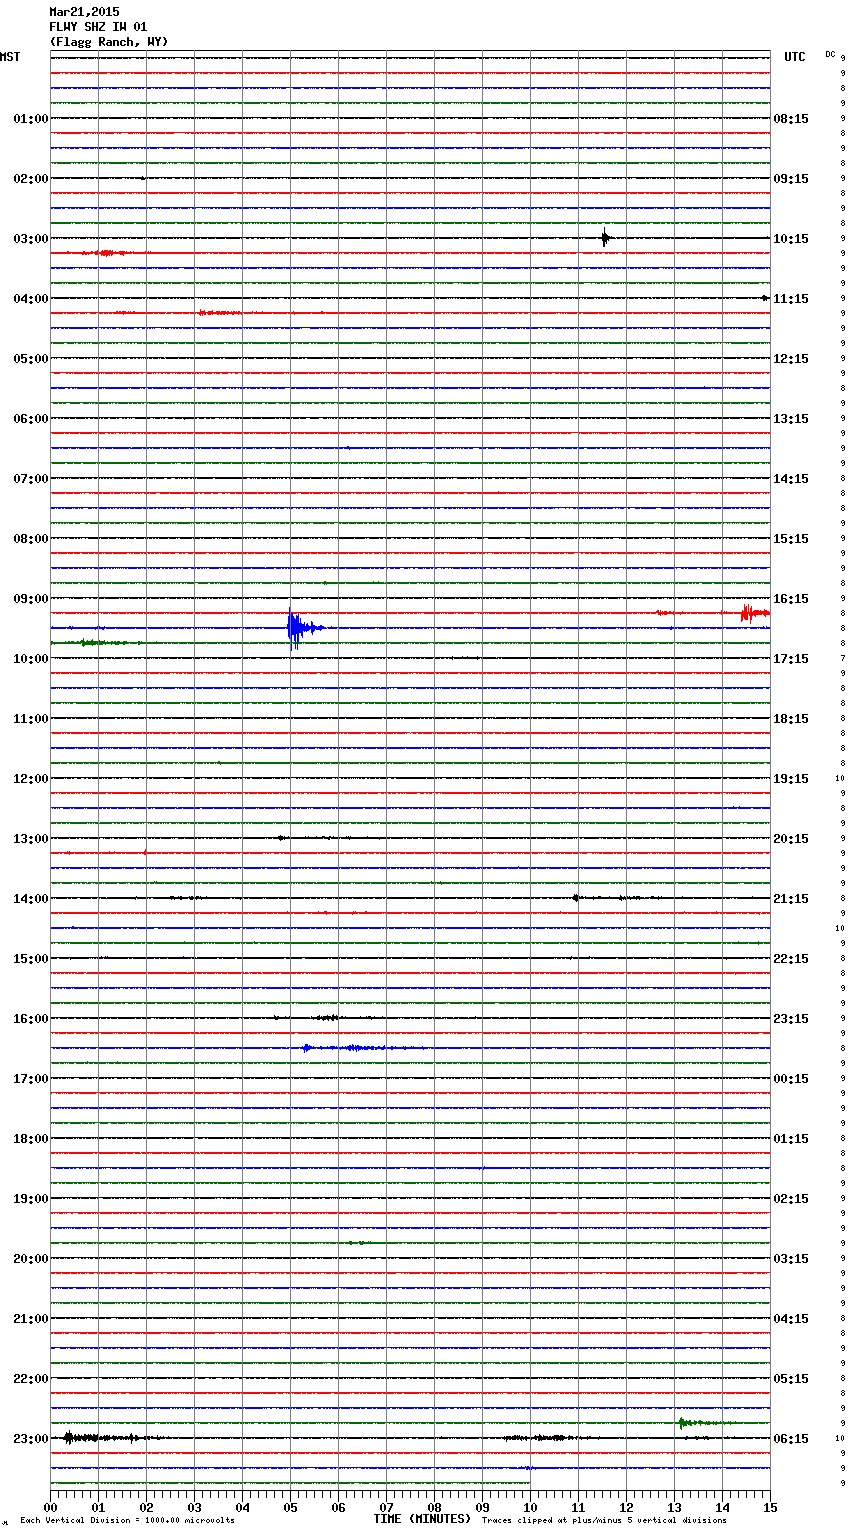The width and height of the screenshot is (850, 1534).
Task: Click minute 03 on the bottom axis
Action: [194, 1508]
